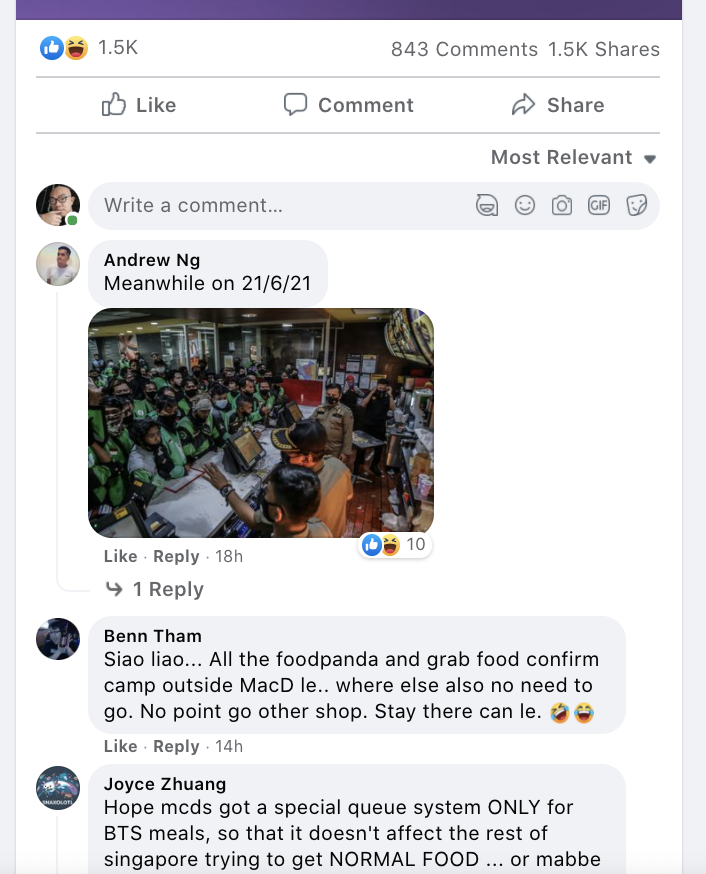Image resolution: width=706 pixels, height=874 pixels.
Task: Open the sticker picker in comment box
Action: (636, 206)
